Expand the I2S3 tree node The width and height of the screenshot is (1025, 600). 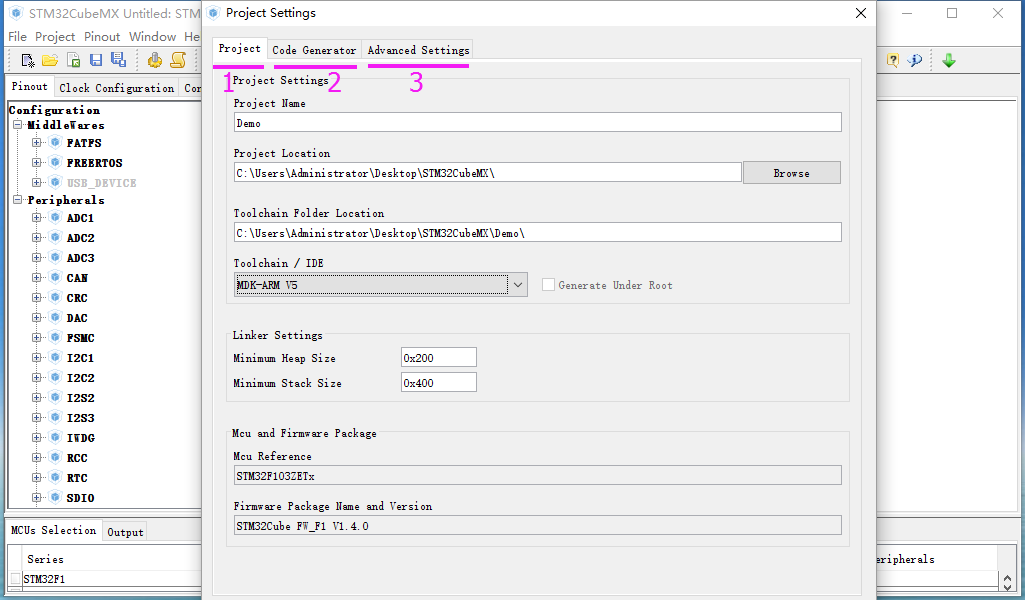37,418
